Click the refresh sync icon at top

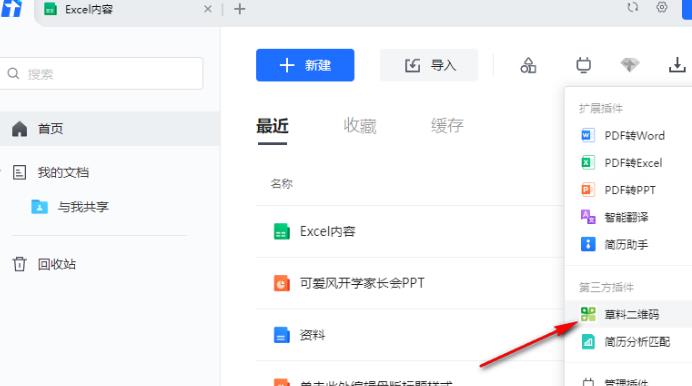tap(633, 7)
